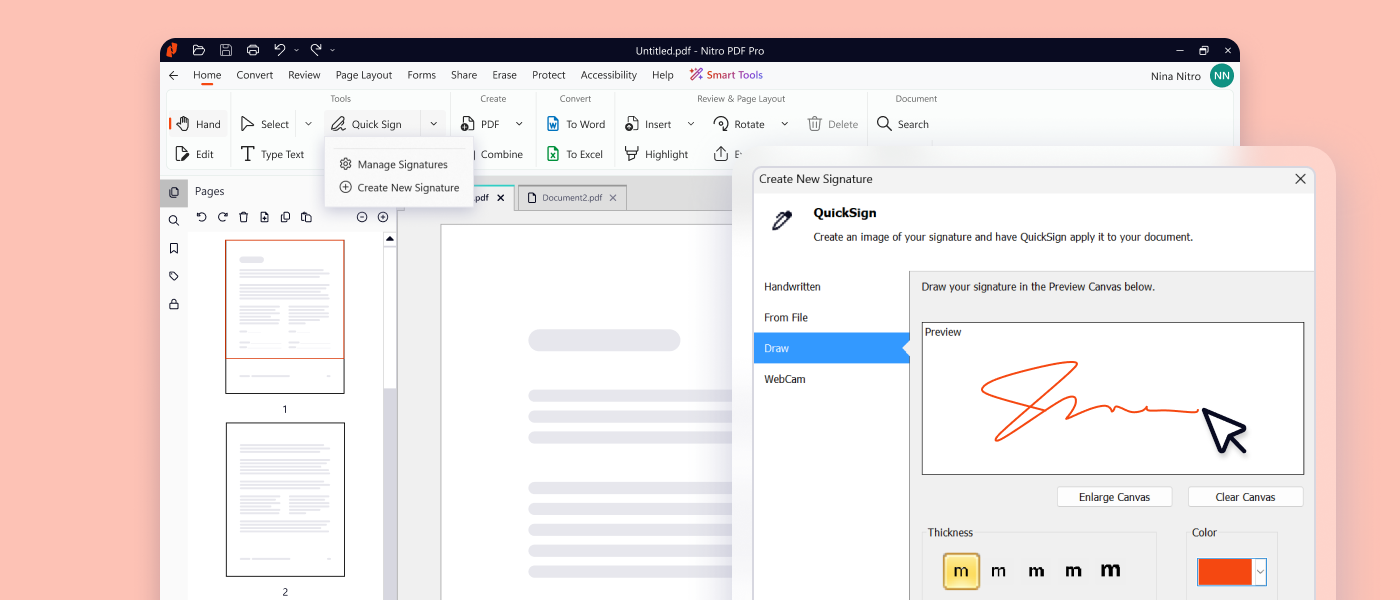Click the trash icon in Pages panel

(243, 217)
